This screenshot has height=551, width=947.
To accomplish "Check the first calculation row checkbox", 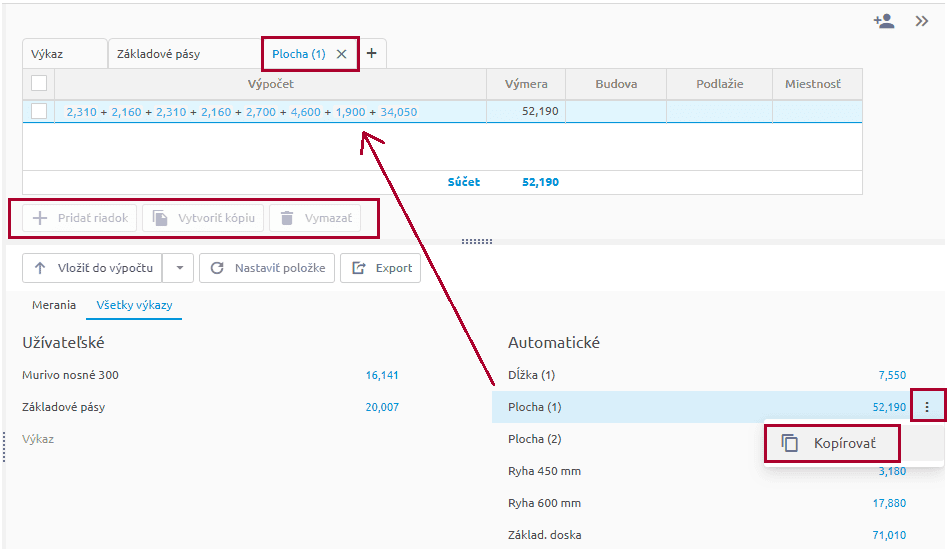I will coord(39,112).
